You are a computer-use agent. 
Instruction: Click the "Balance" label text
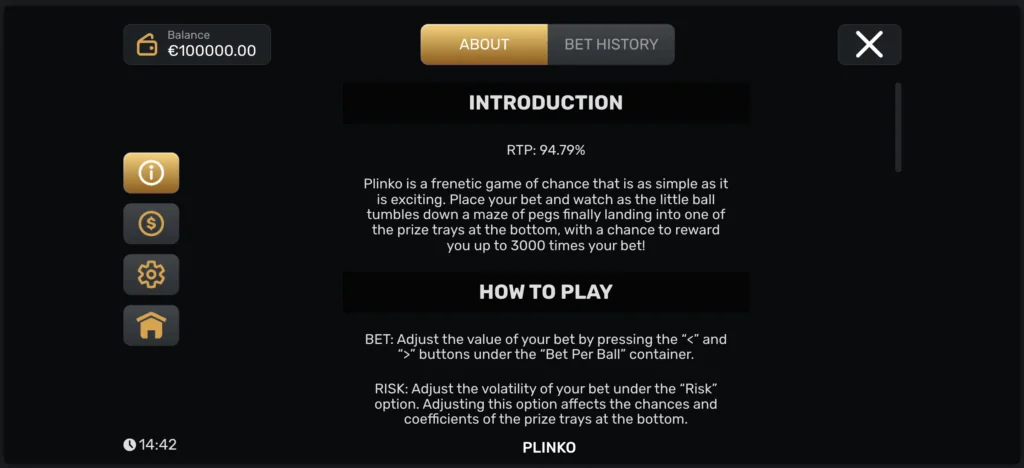tap(189, 35)
